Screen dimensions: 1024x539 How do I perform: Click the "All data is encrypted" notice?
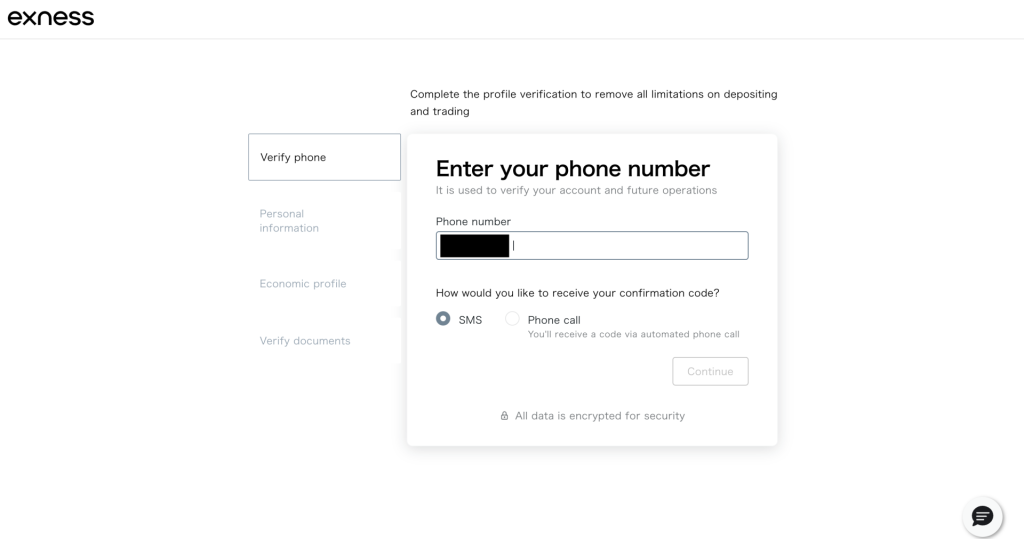point(599,416)
